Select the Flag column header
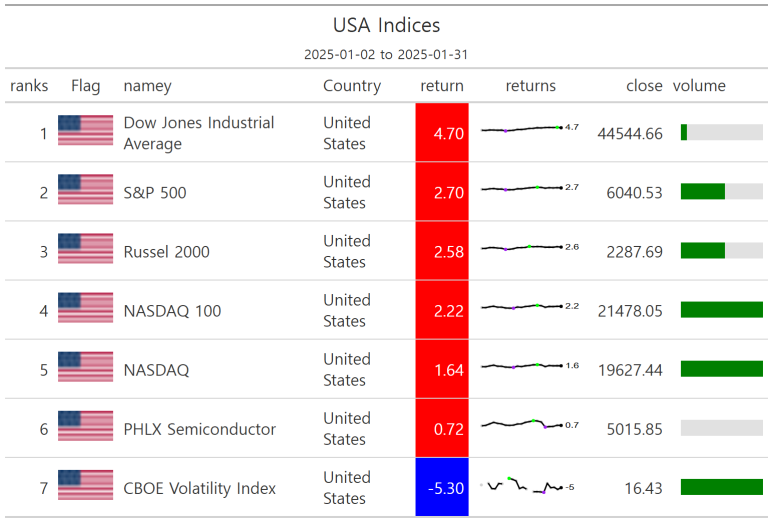The width and height of the screenshot is (773, 522). point(85,86)
